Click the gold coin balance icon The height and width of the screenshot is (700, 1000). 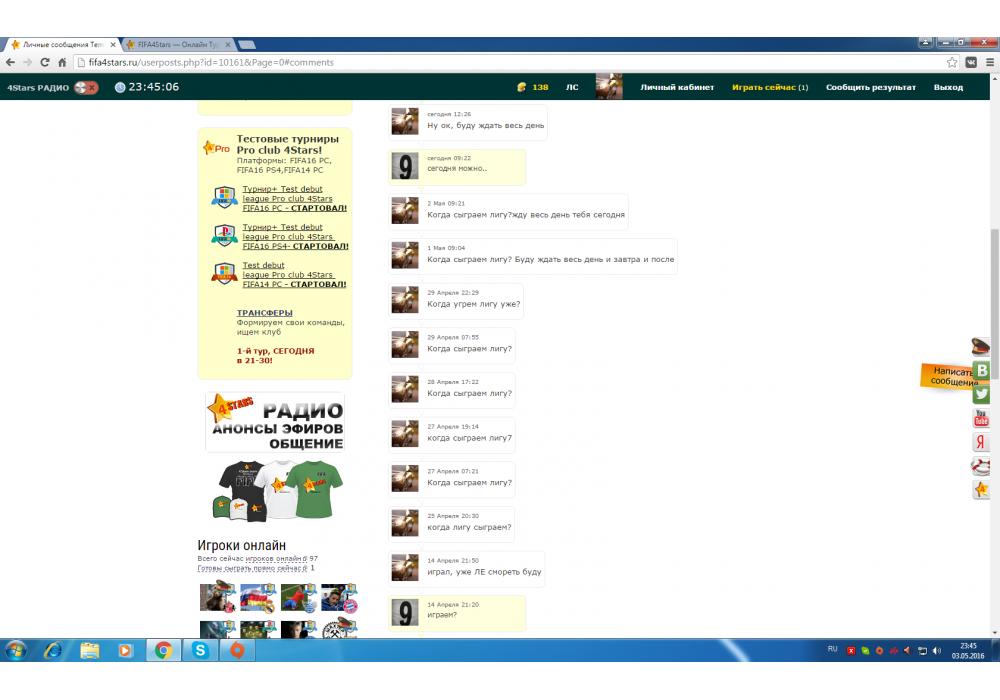(x=521, y=88)
